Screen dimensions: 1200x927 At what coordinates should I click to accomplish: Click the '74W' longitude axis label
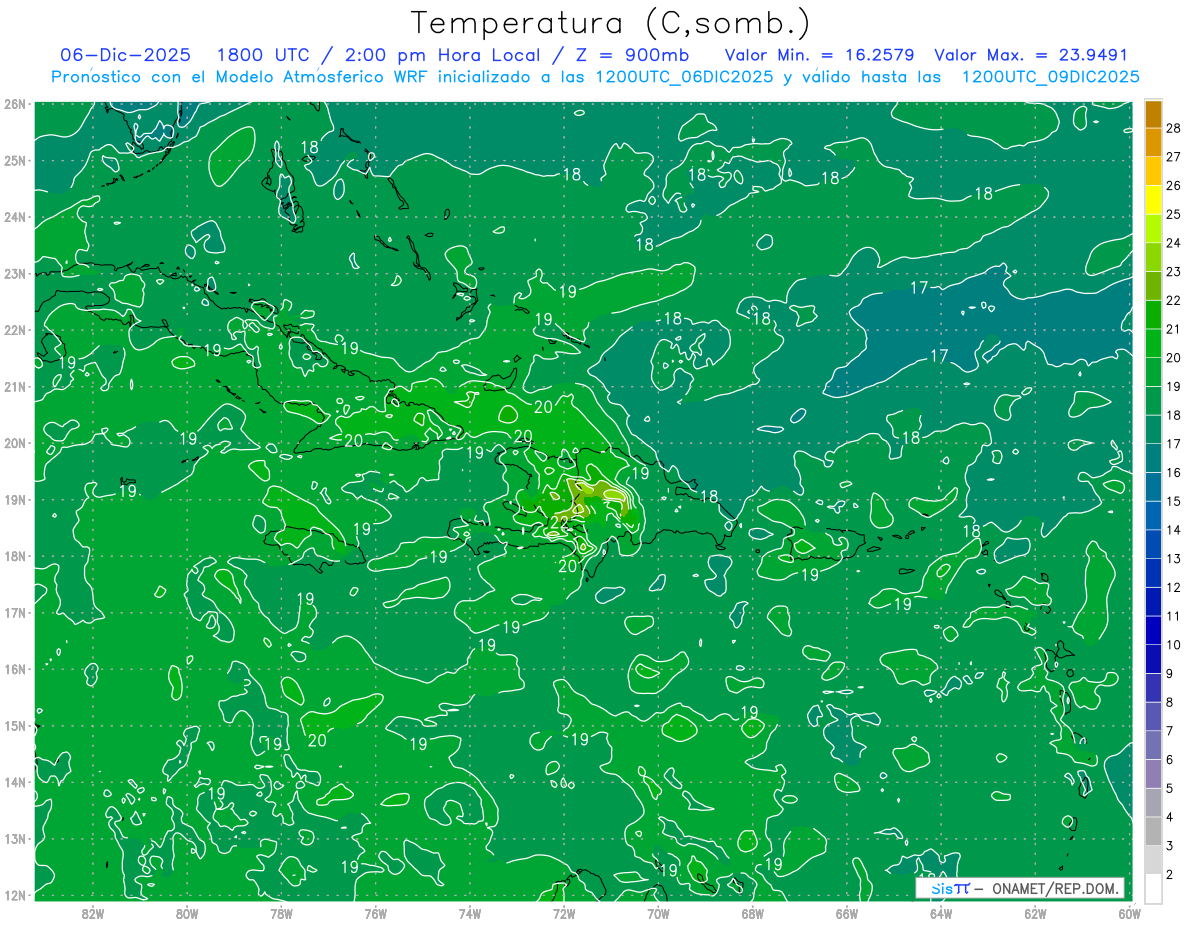pos(469,913)
